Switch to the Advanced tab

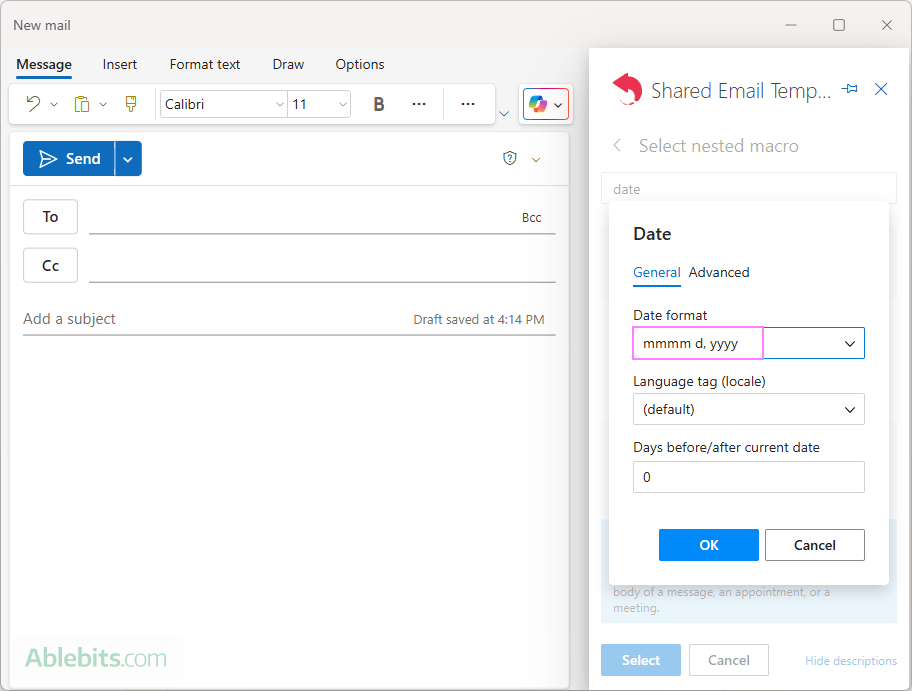click(x=719, y=272)
